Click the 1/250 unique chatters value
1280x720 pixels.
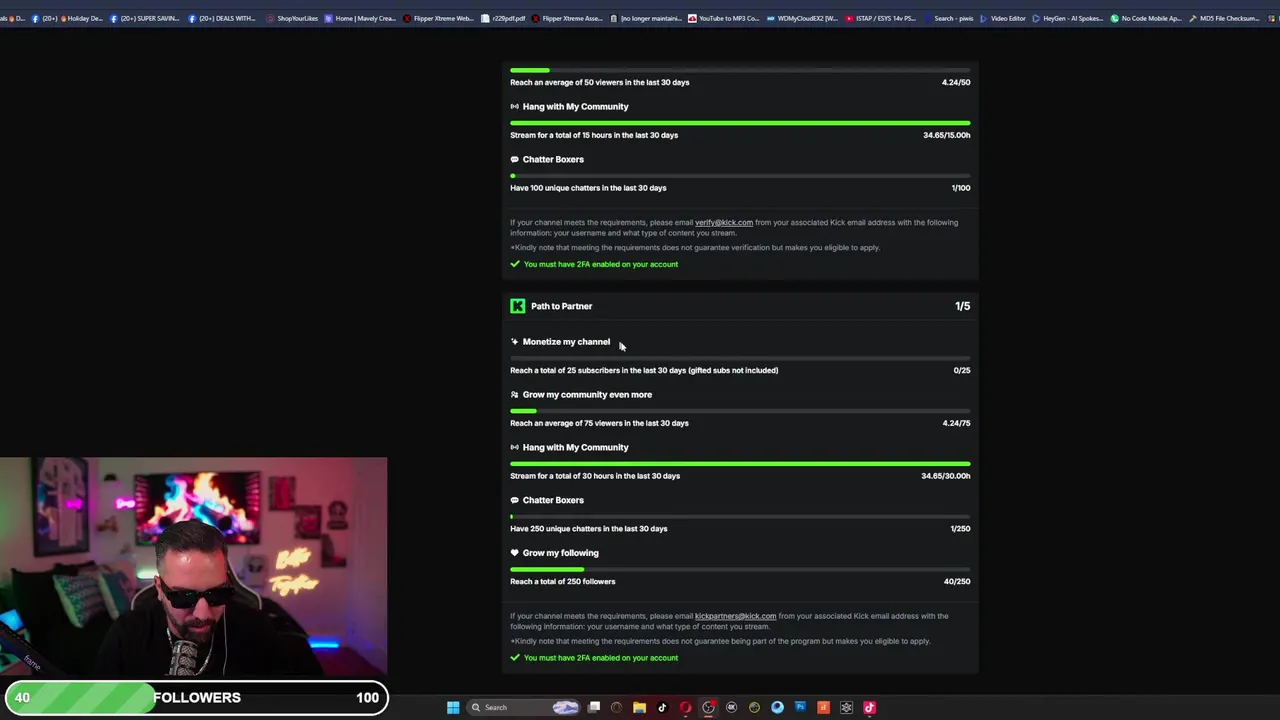tap(960, 529)
